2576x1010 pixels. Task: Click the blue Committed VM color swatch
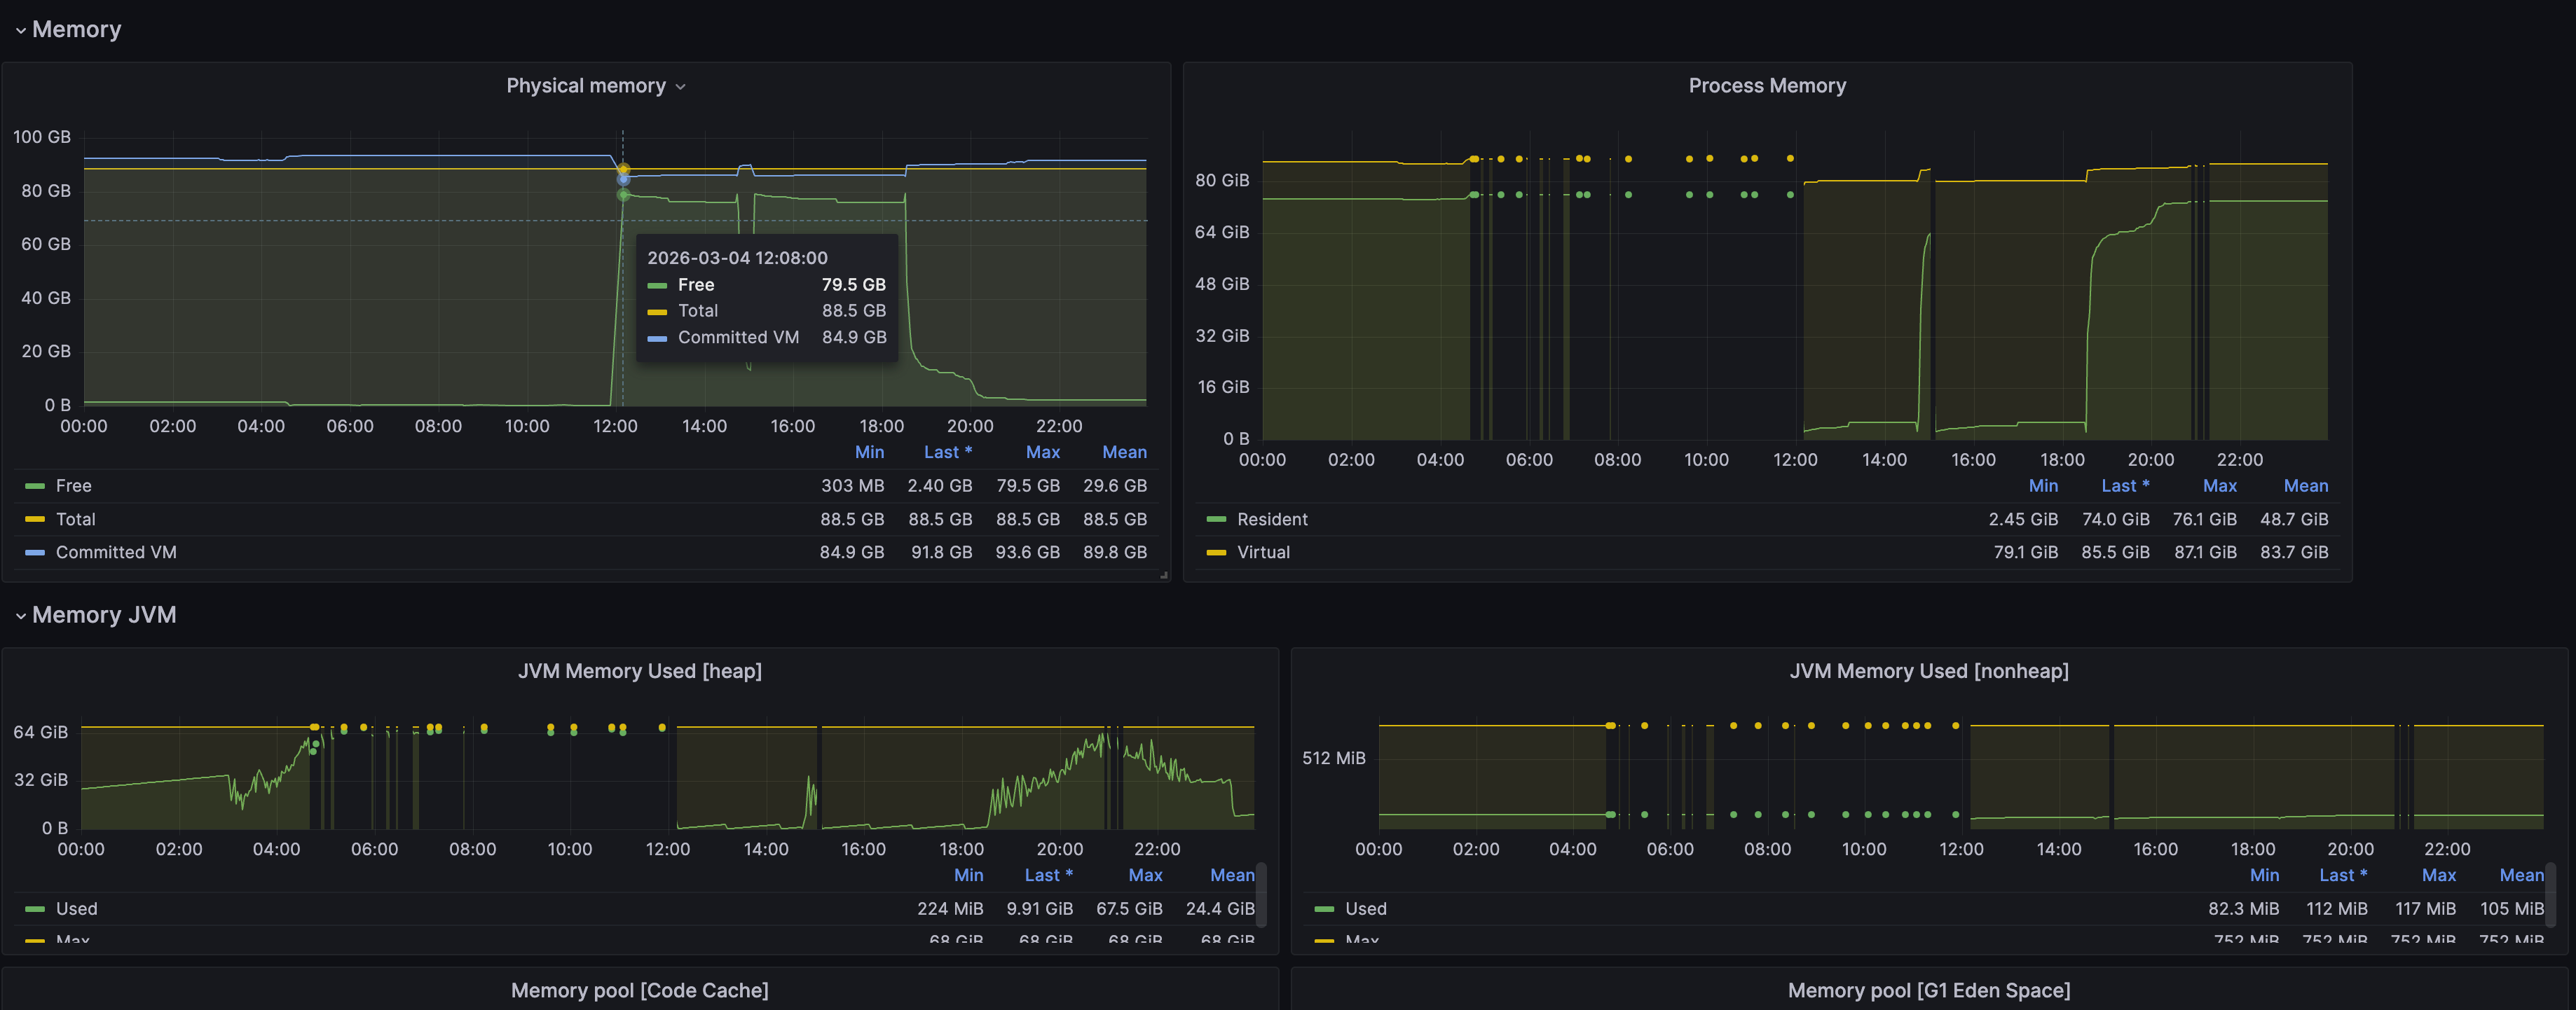35,552
